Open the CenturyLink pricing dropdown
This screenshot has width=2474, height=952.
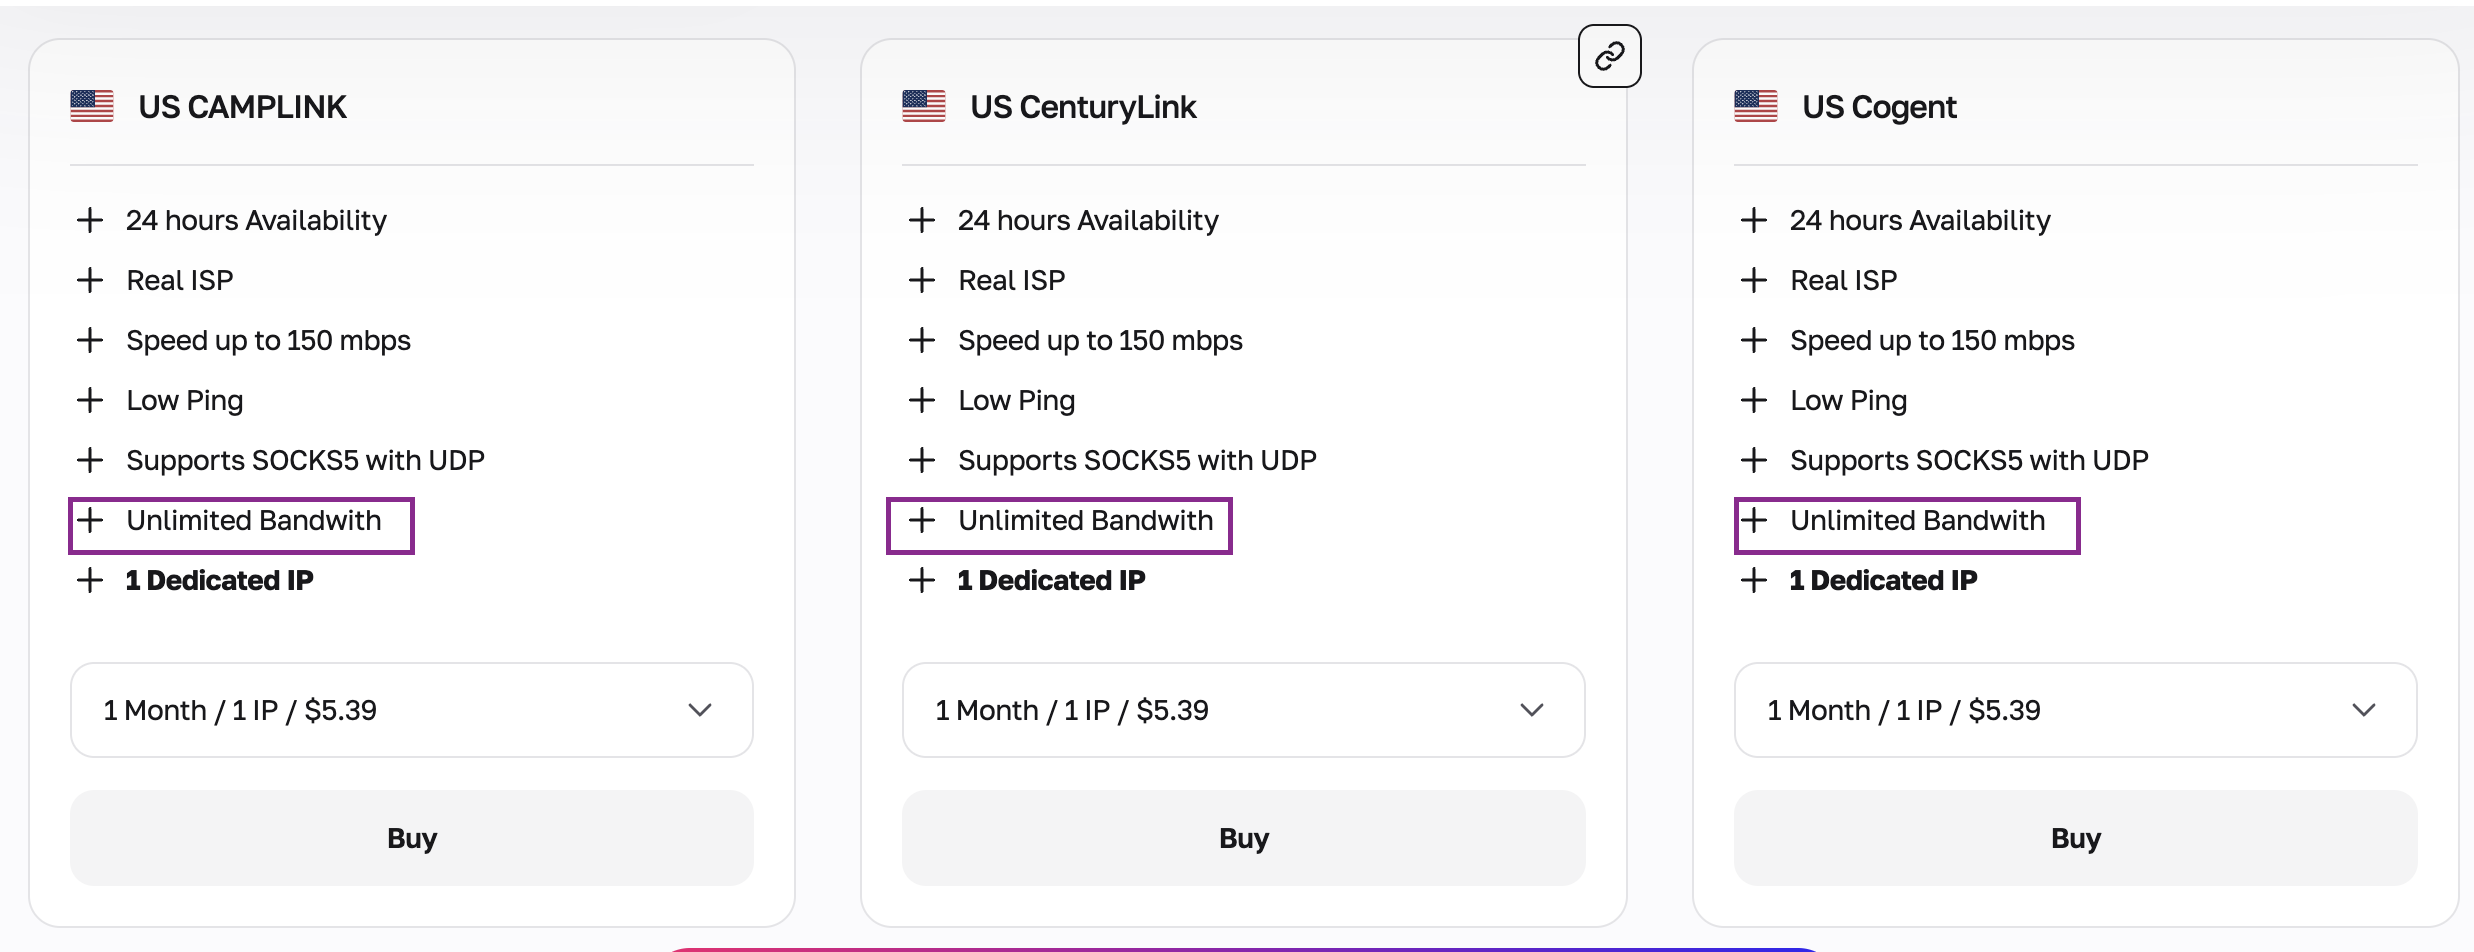point(1242,710)
